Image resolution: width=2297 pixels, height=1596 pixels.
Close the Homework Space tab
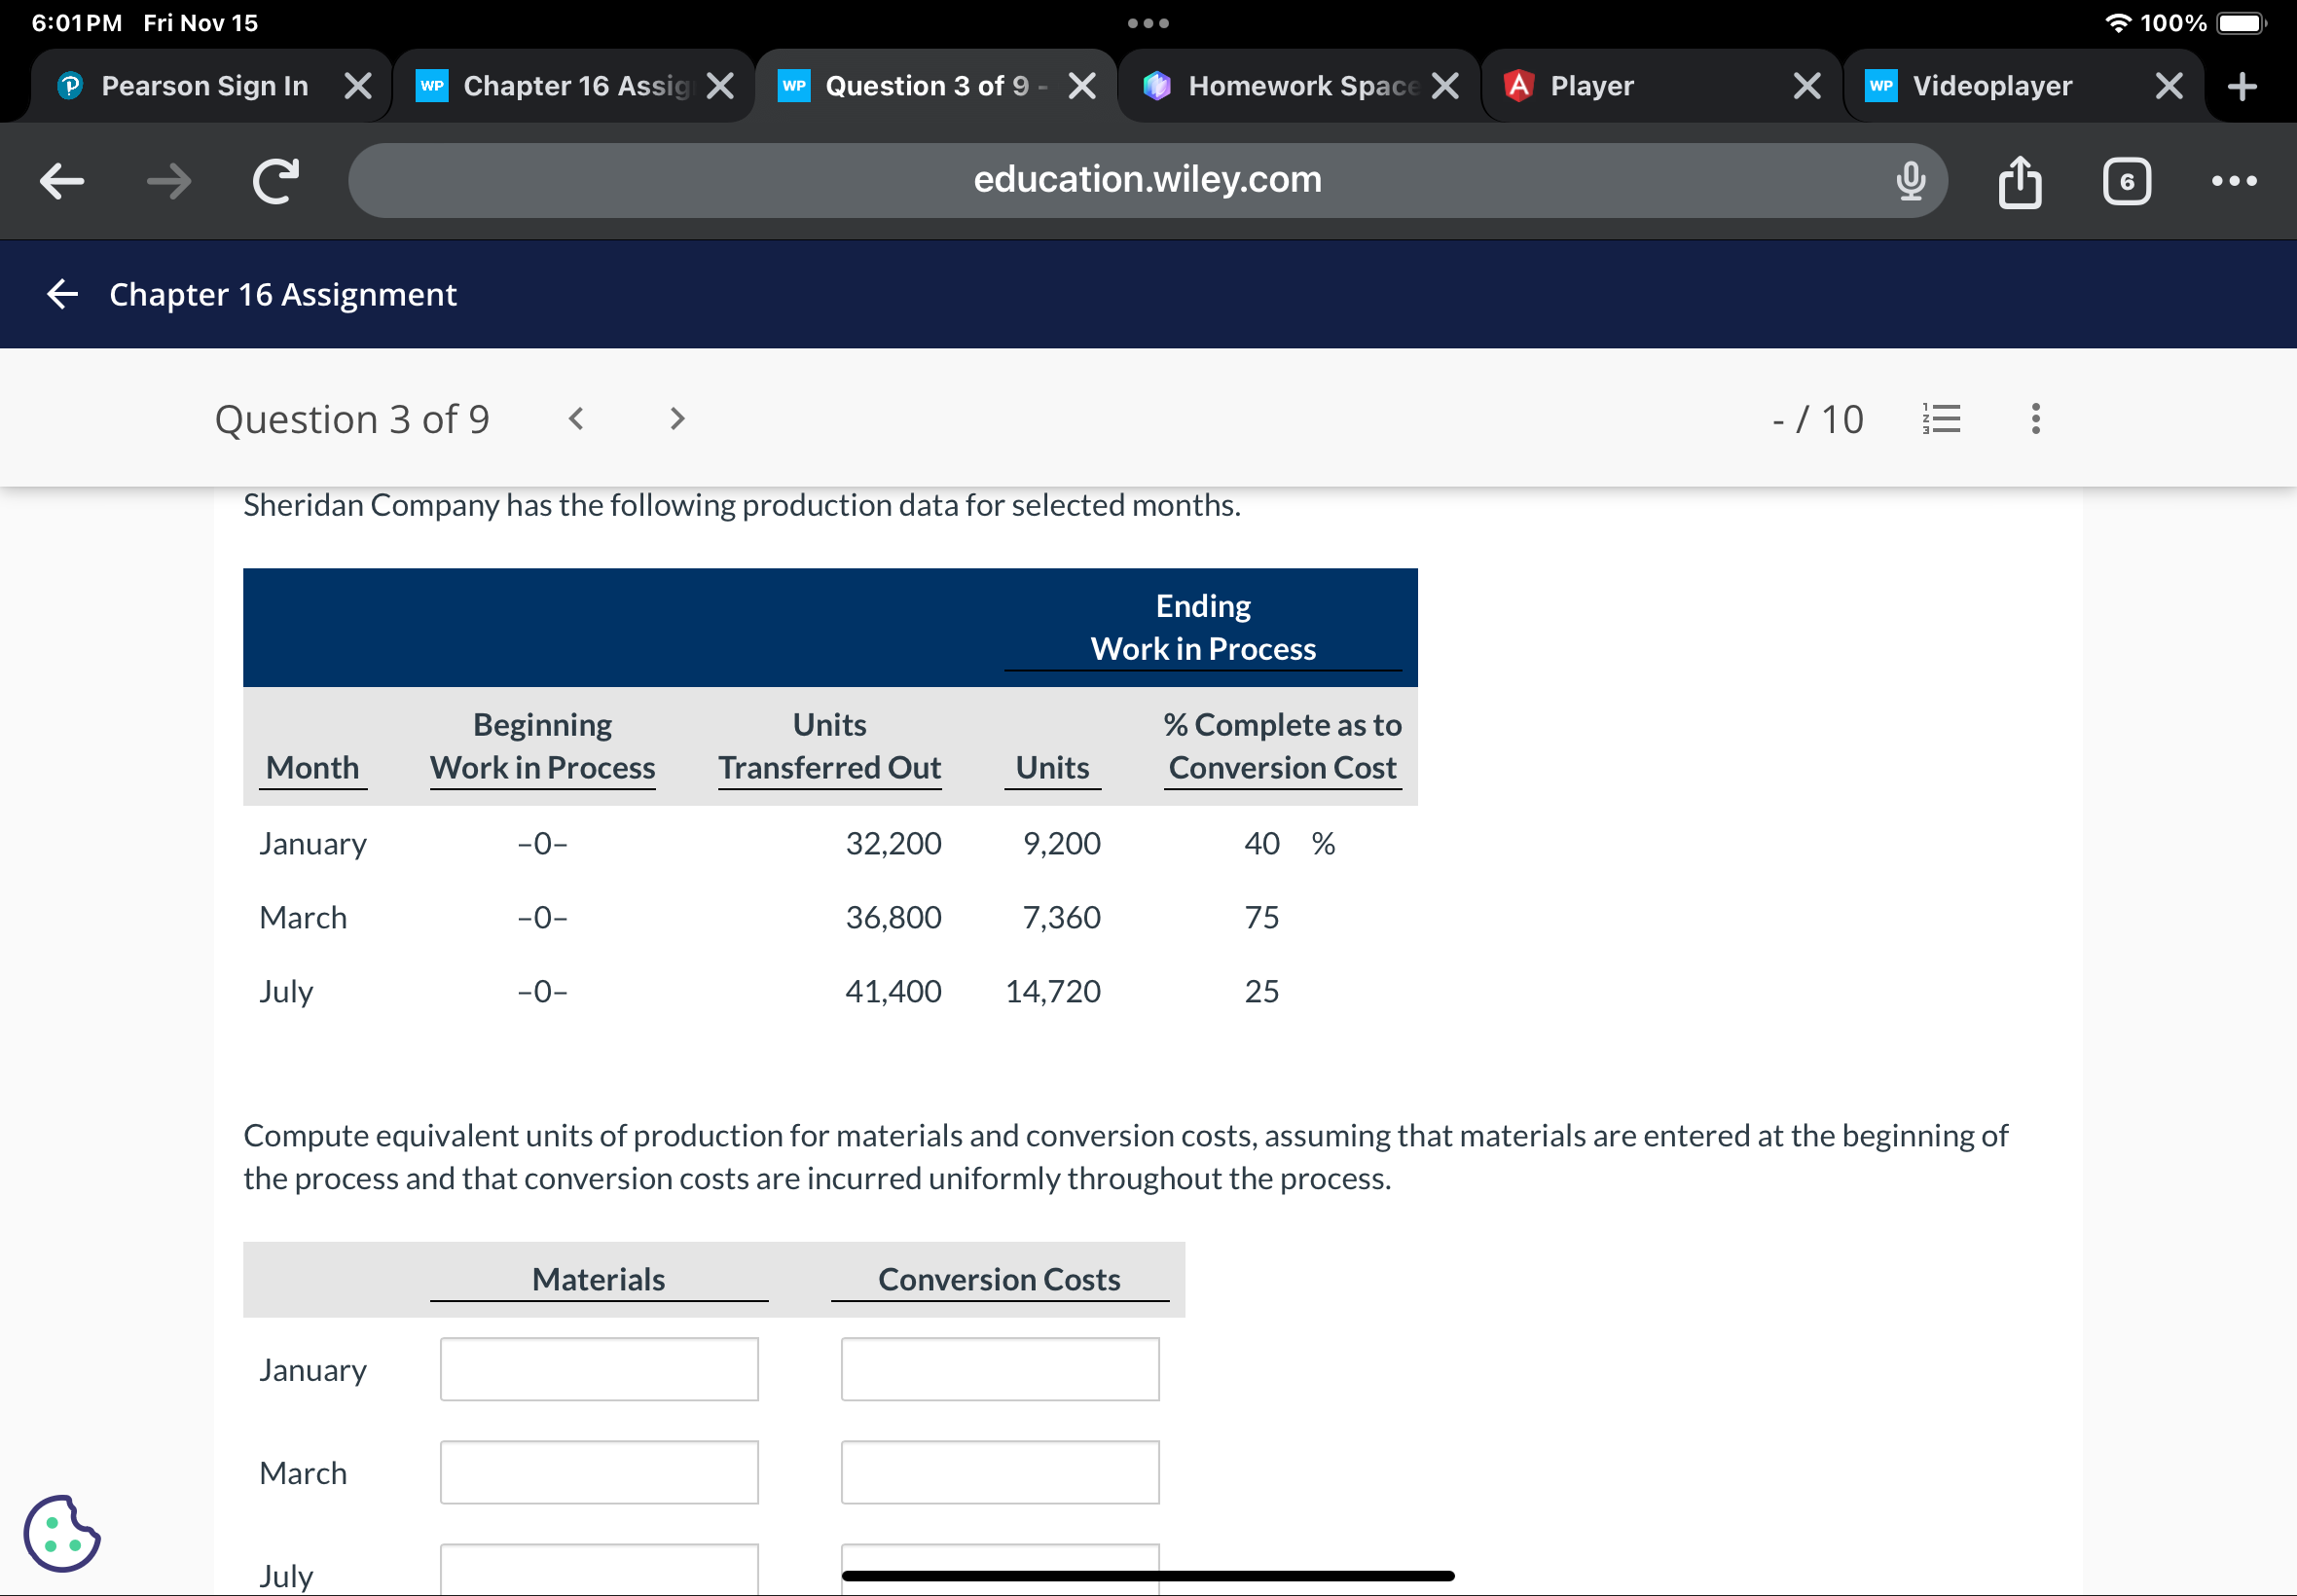tap(1444, 86)
